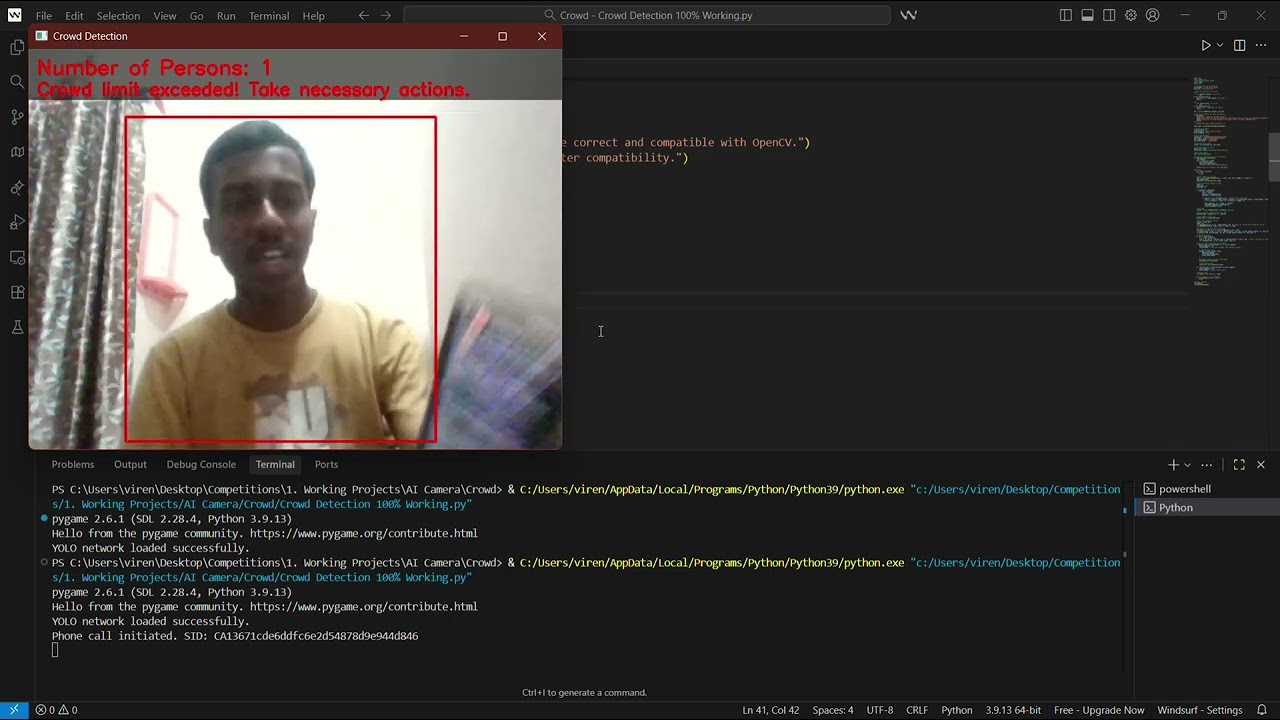Open terminal panel more actions ellipsis
The width and height of the screenshot is (1280, 720).
[x=1207, y=464]
